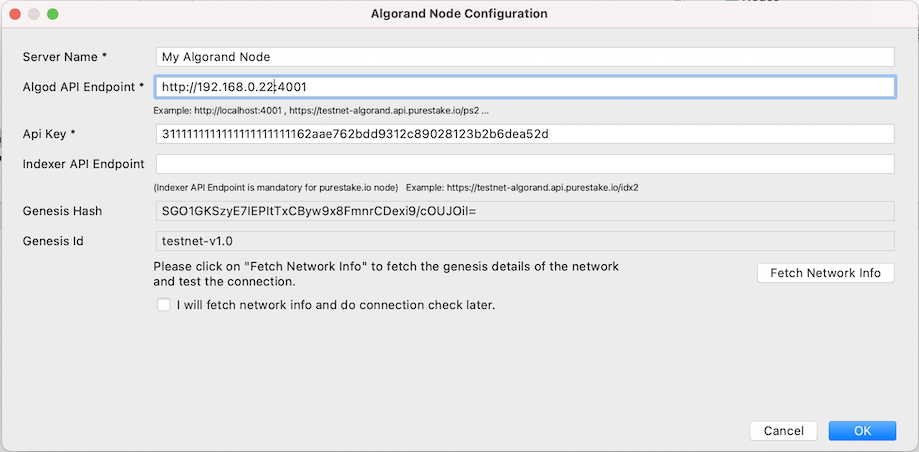Click the "Indexer API Endpoint" label

83,164
